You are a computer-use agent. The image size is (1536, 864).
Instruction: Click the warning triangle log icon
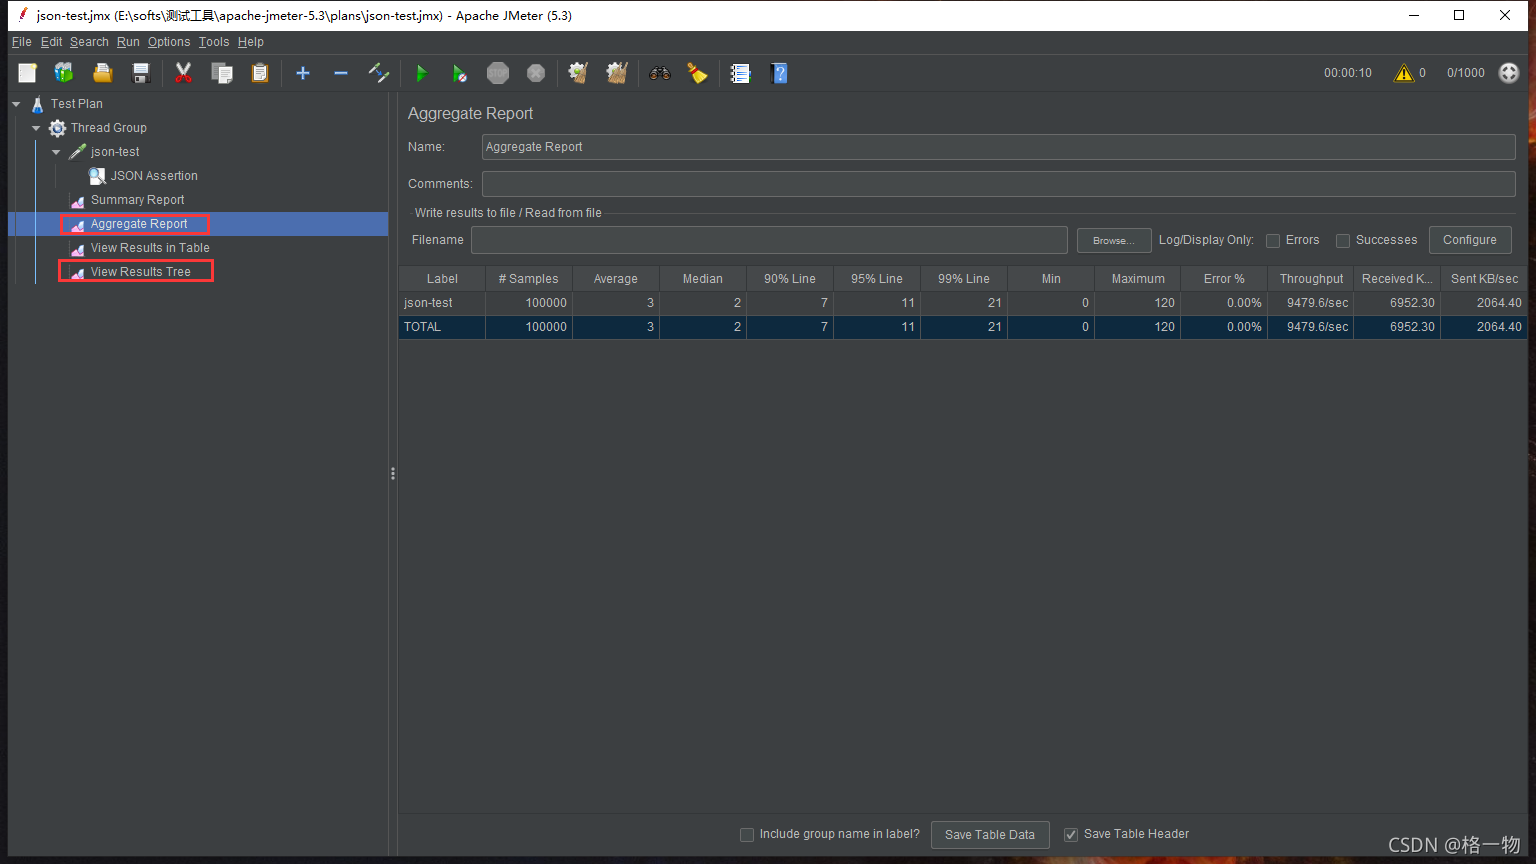coord(1404,73)
